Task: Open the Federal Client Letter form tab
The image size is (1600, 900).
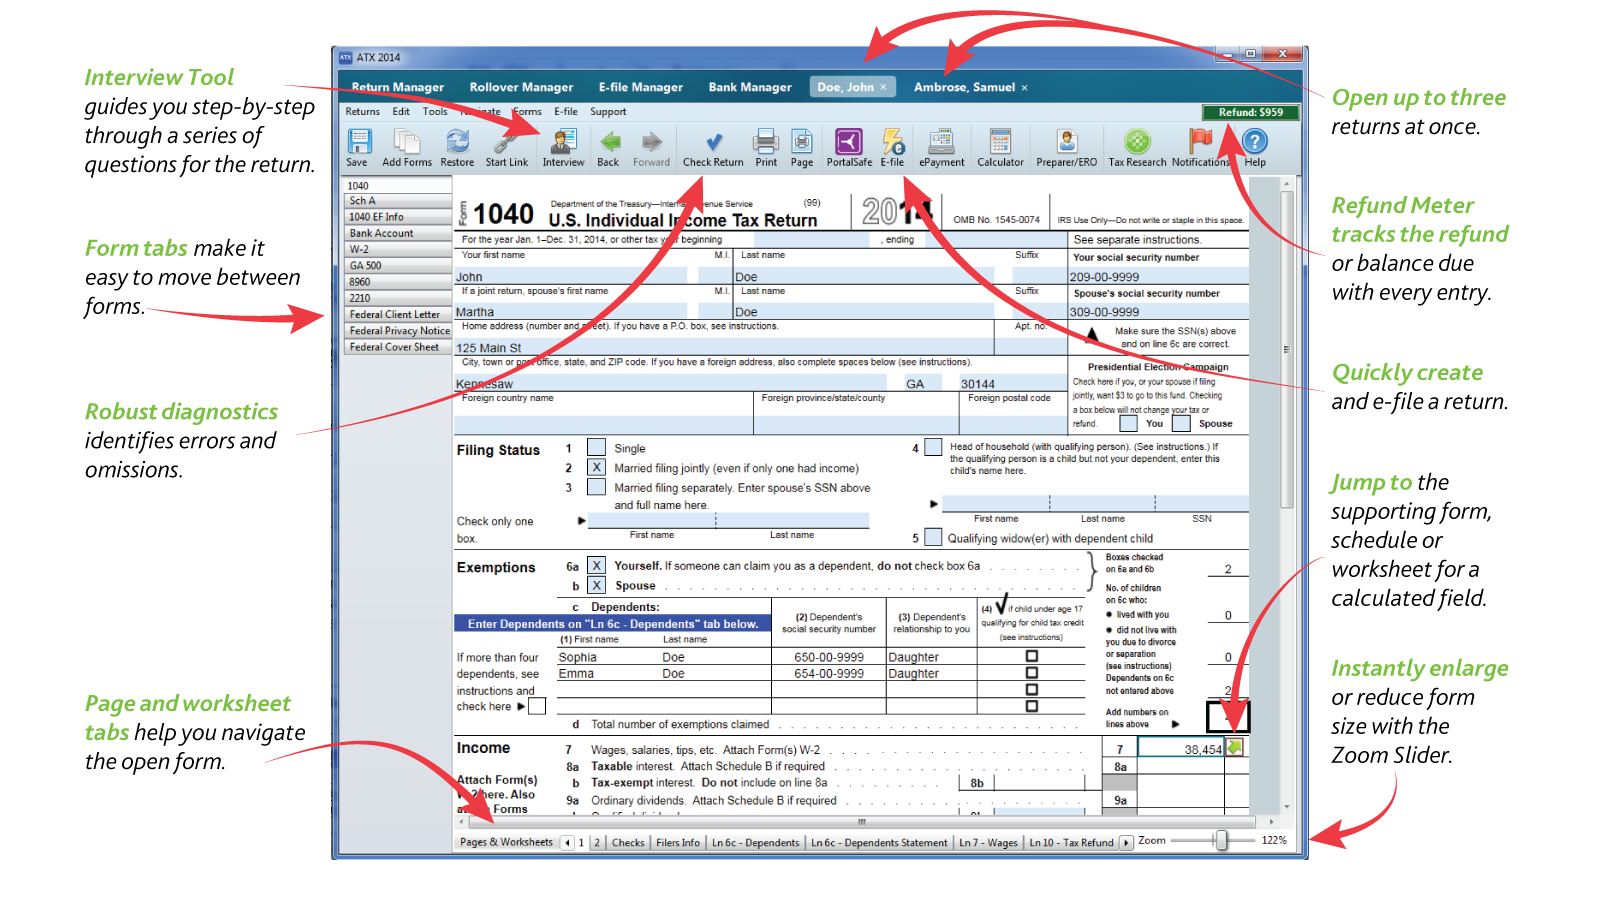Action: click(393, 313)
